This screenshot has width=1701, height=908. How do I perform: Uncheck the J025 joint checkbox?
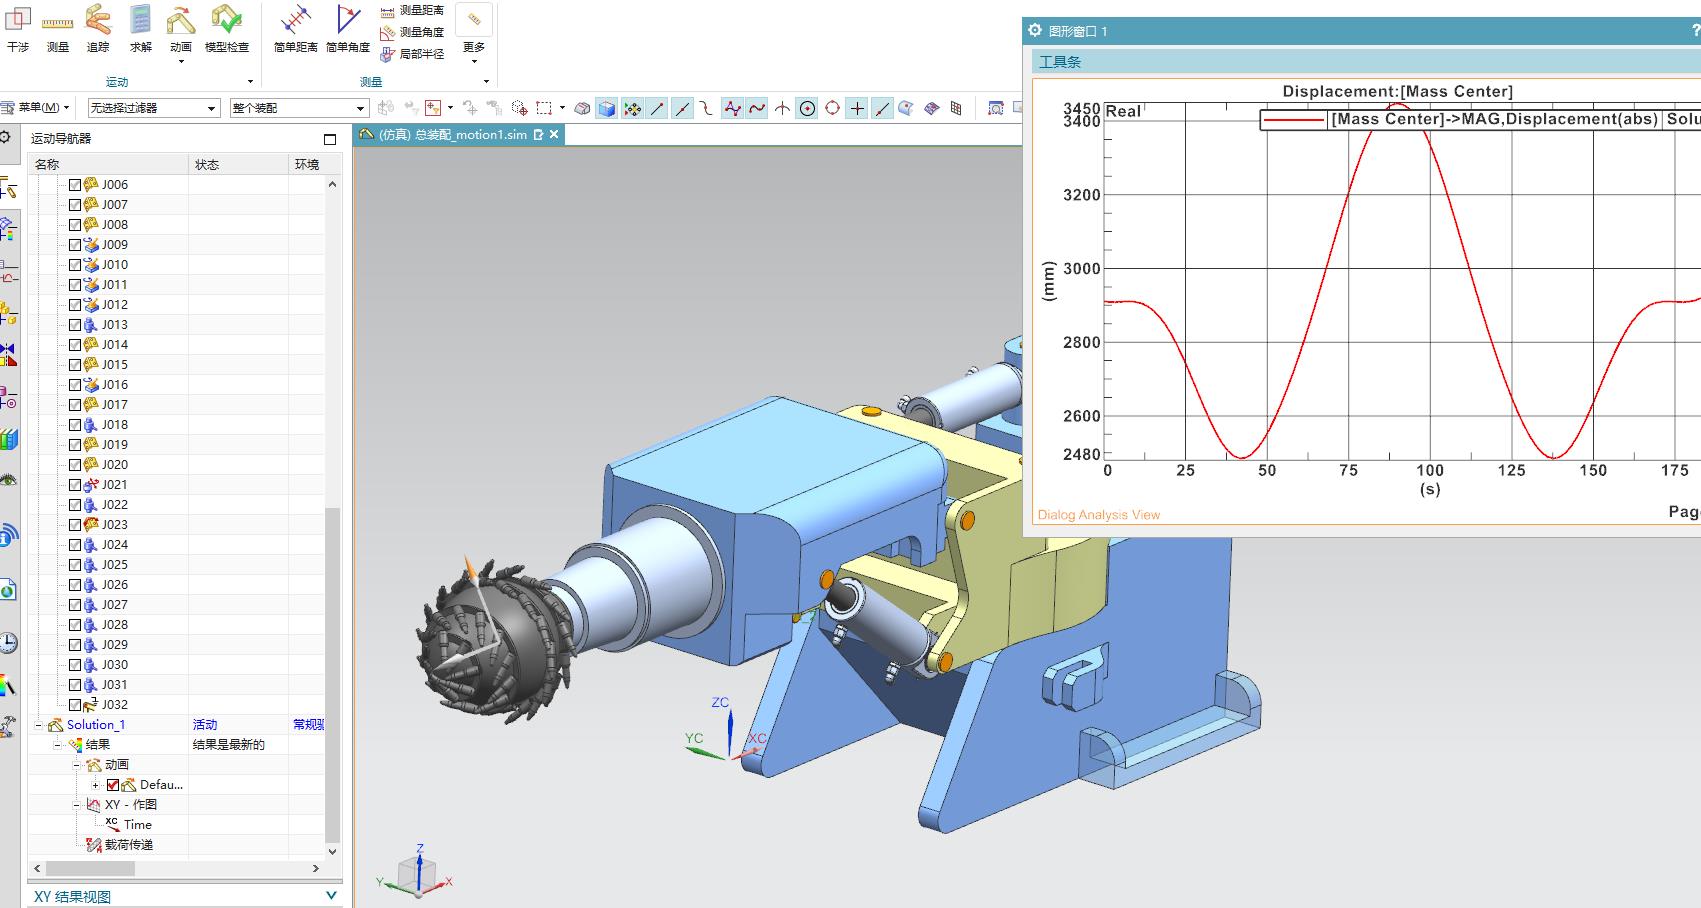pos(75,564)
